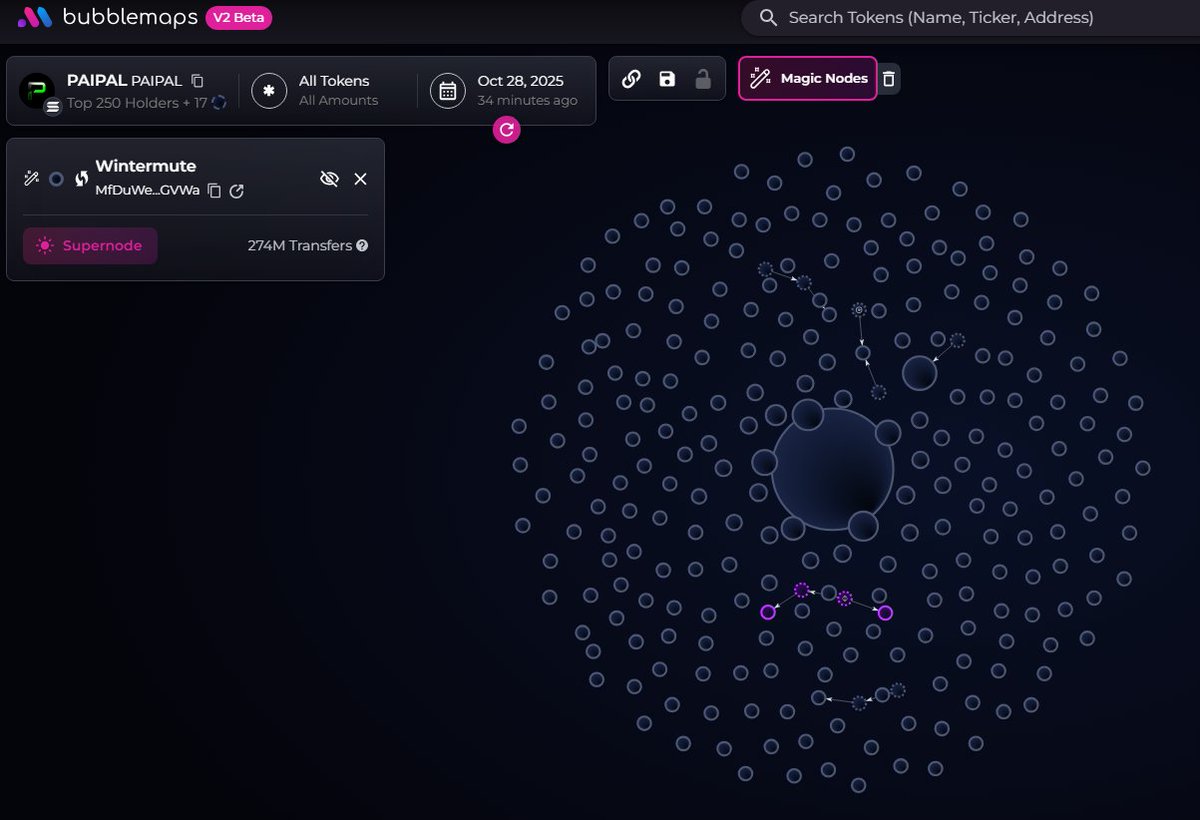Select the largest central bubble on the map
The width and height of the screenshot is (1200, 820).
(x=832, y=469)
